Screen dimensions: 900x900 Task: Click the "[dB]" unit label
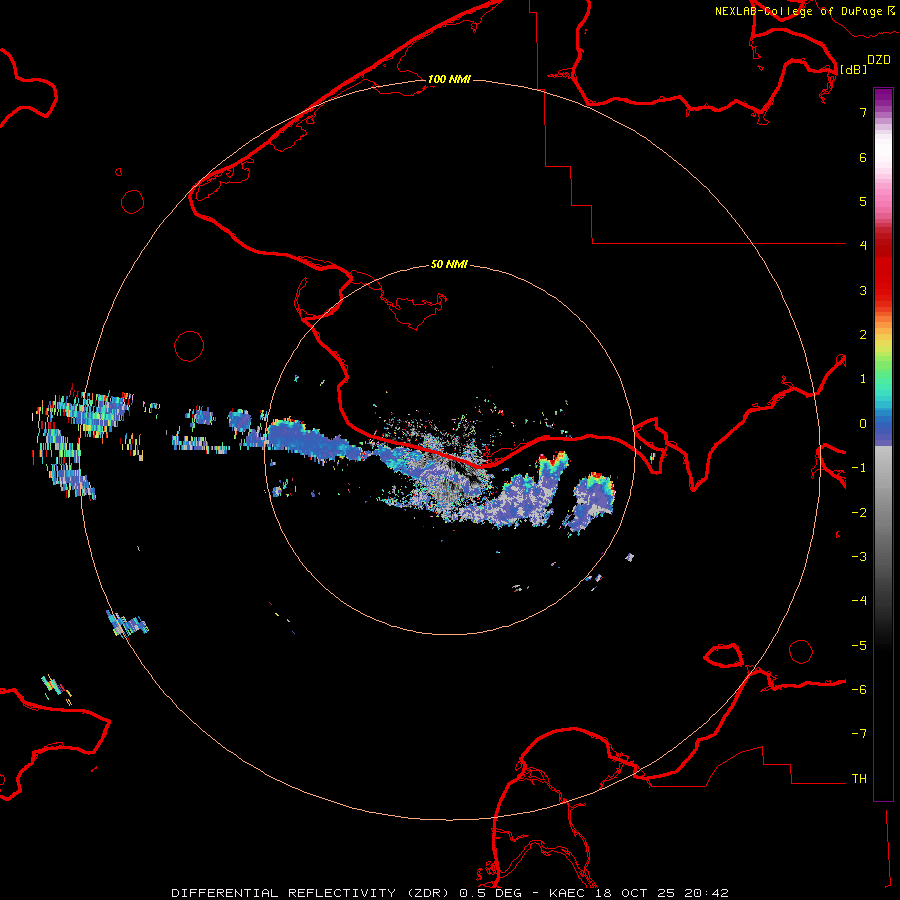click(854, 69)
